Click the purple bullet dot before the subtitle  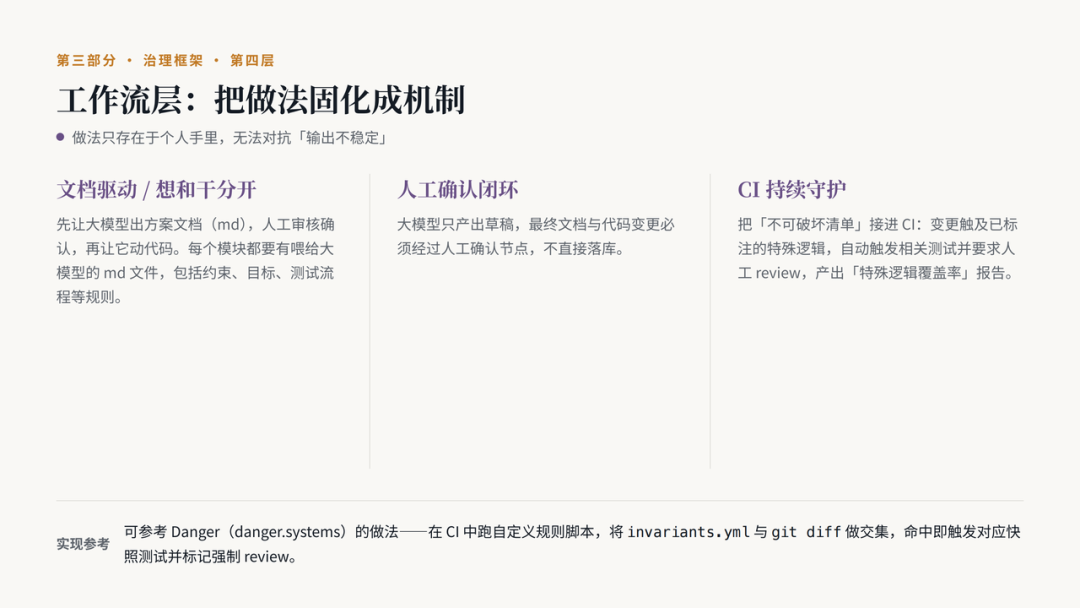[x=61, y=137]
